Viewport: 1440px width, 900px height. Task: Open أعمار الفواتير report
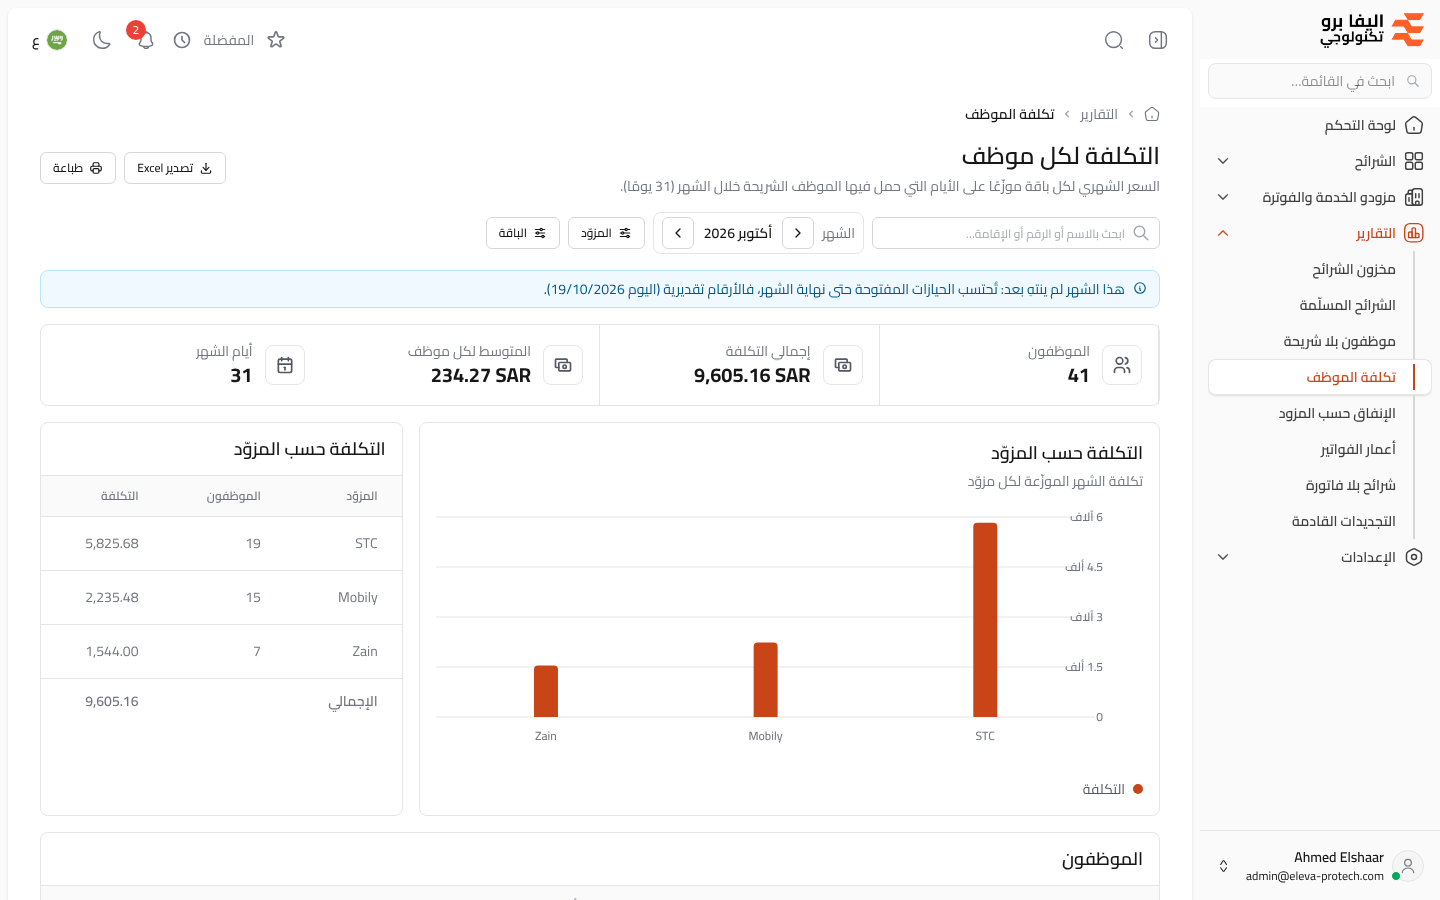point(1358,449)
